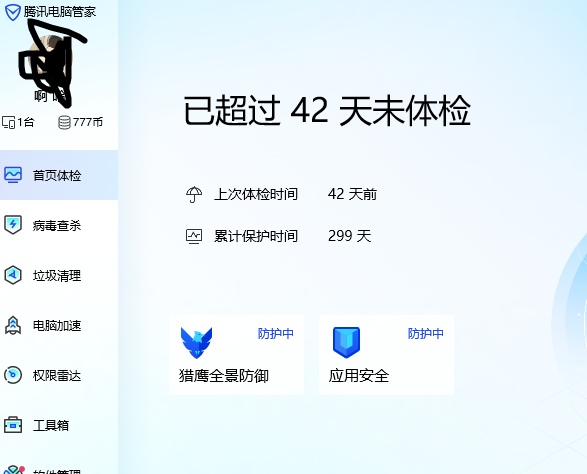This screenshot has height=474, width=587.
Task: Click the 腾讯电脑管家 title text
Action: click(x=60, y=12)
